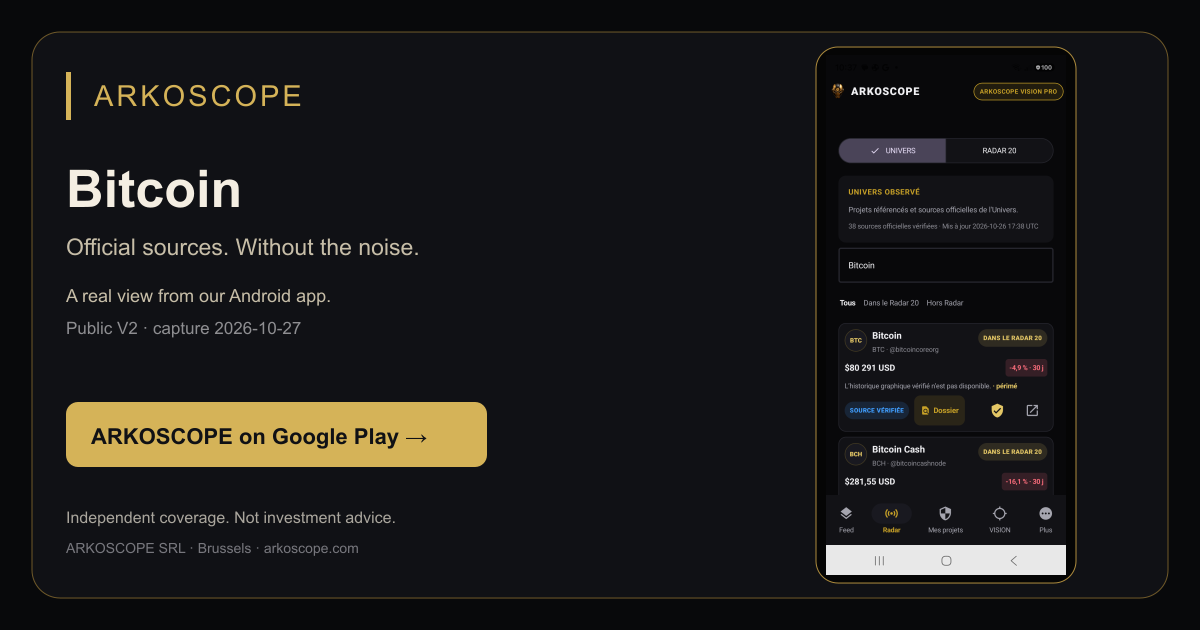Click the yellow verified shield on Bitcoin card

997,410
